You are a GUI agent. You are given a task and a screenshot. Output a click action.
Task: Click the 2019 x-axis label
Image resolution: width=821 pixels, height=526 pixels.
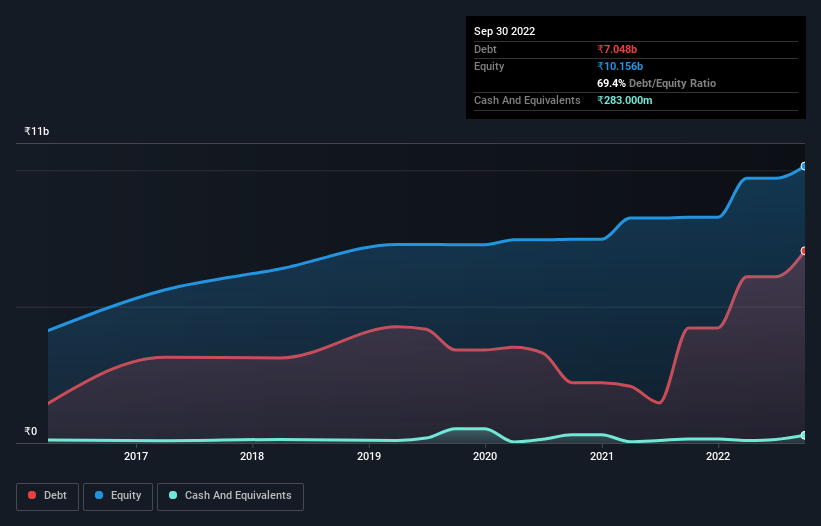[x=369, y=456]
